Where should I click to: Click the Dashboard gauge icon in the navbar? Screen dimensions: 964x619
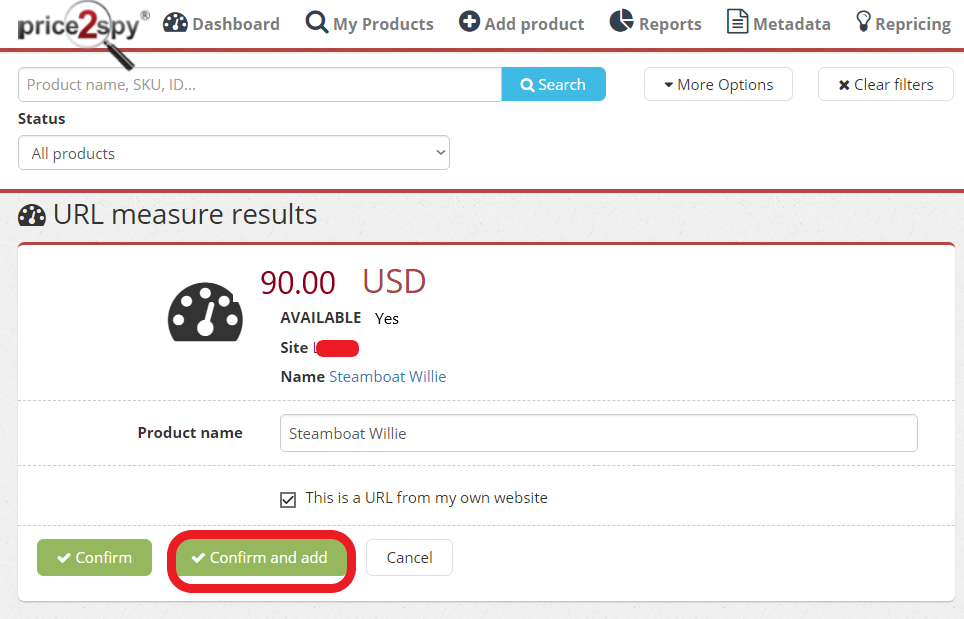pos(175,23)
